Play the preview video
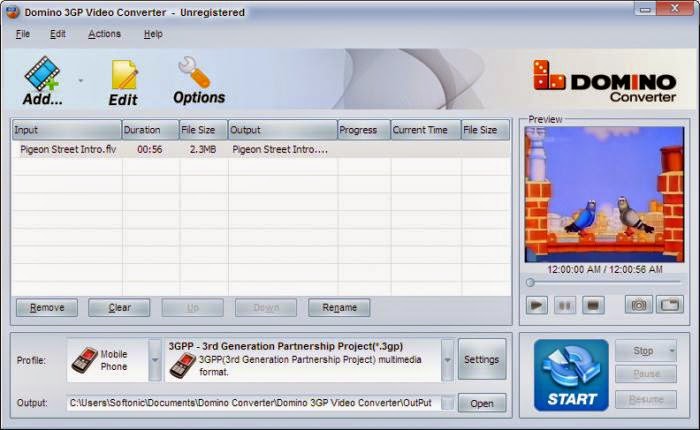This screenshot has width=700, height=430. click(537, 305)
